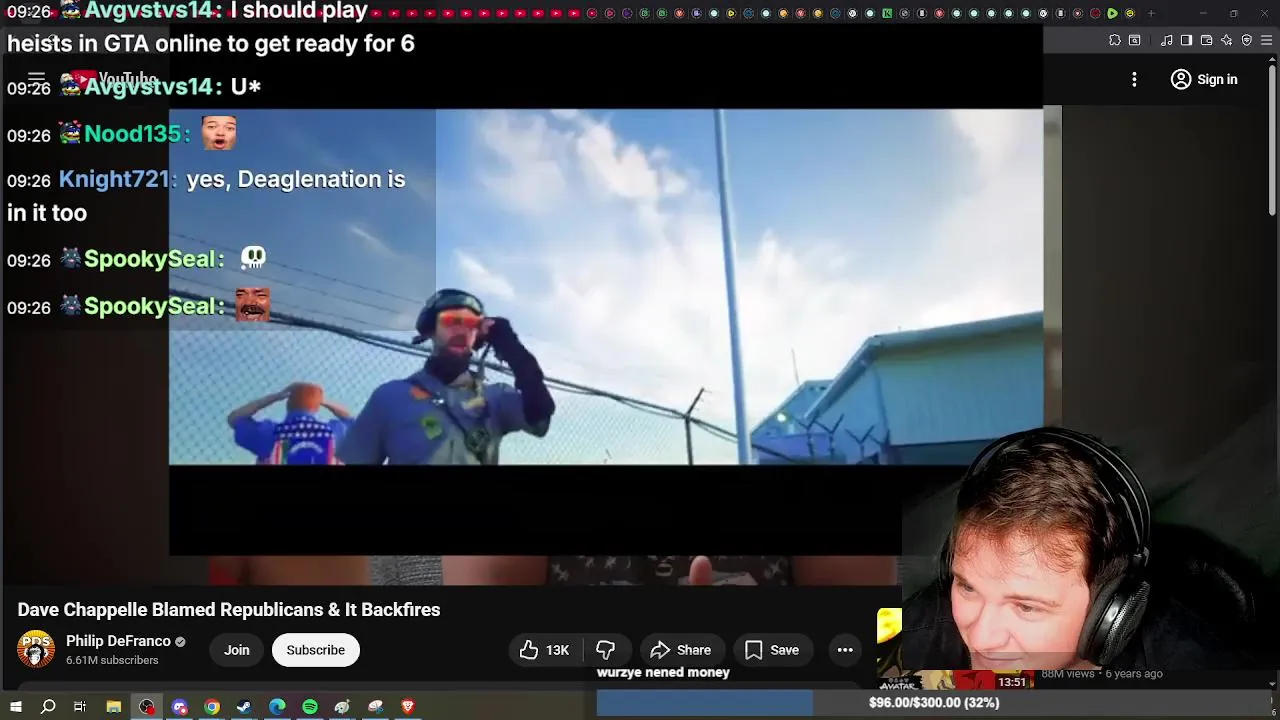1280x720 pixels.
Task: Click chat username Nood135
Action: click(132, 133)
